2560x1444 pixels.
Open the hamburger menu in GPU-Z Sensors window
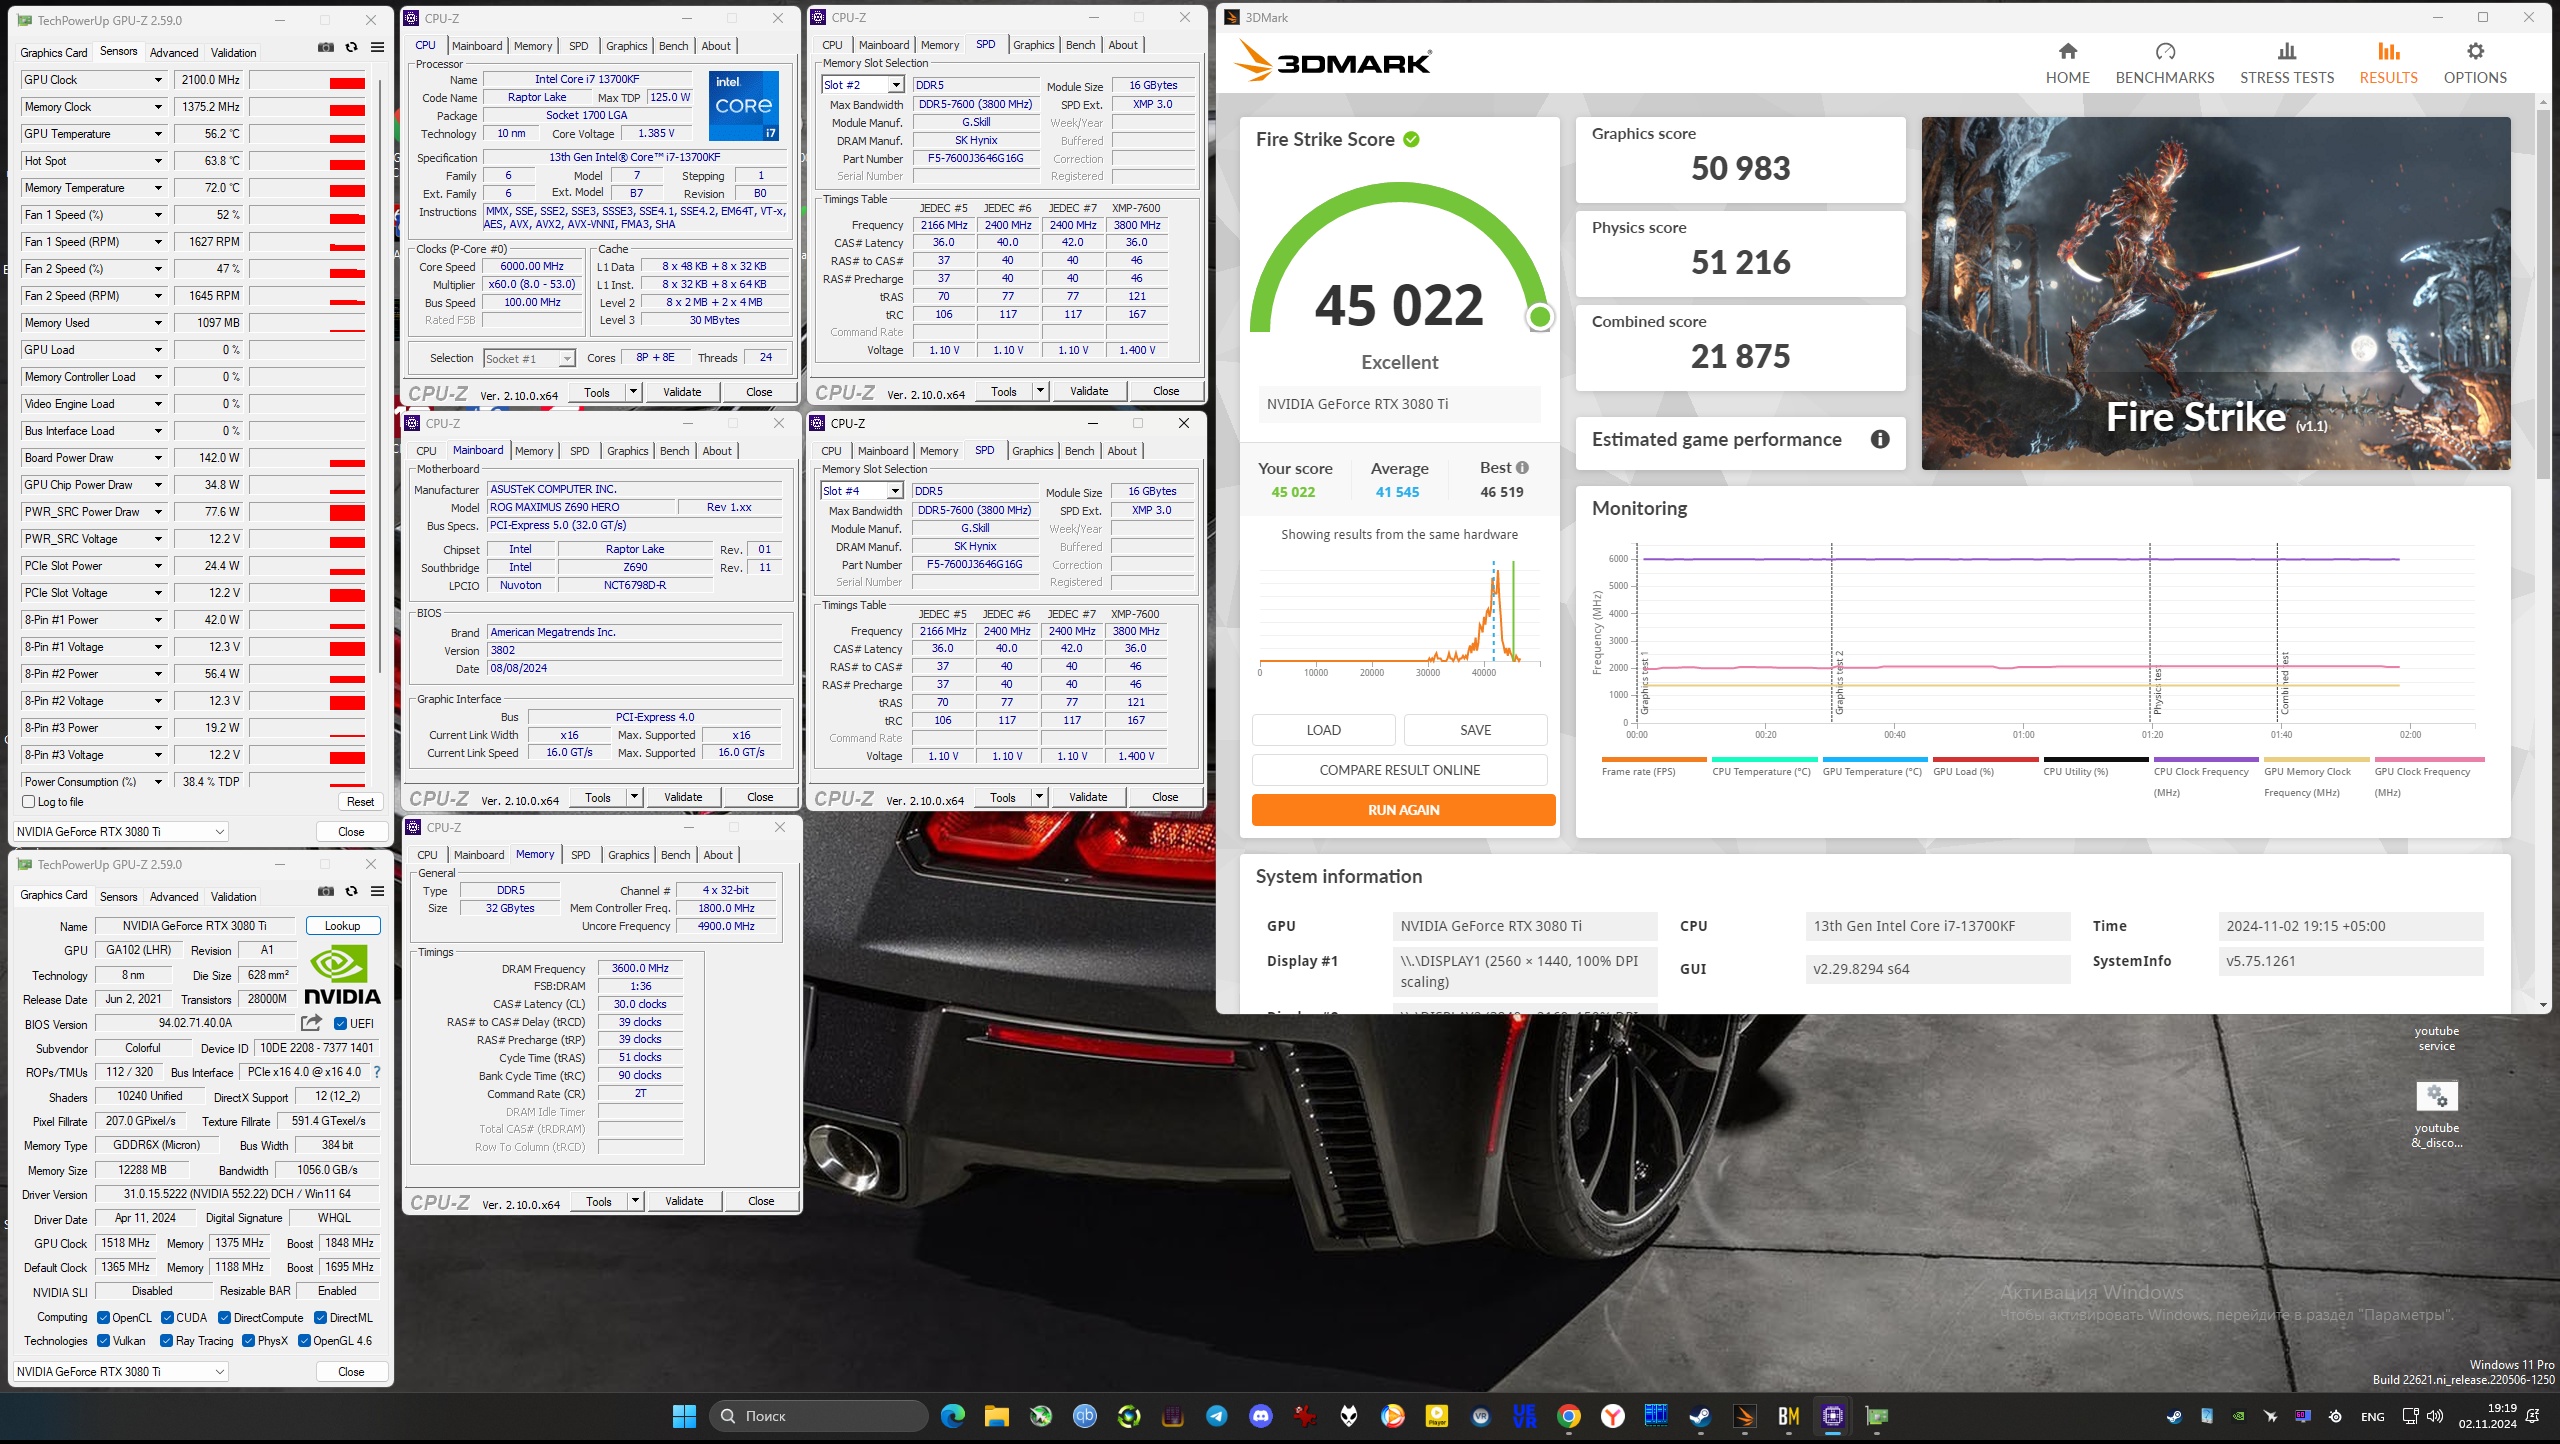377,47
